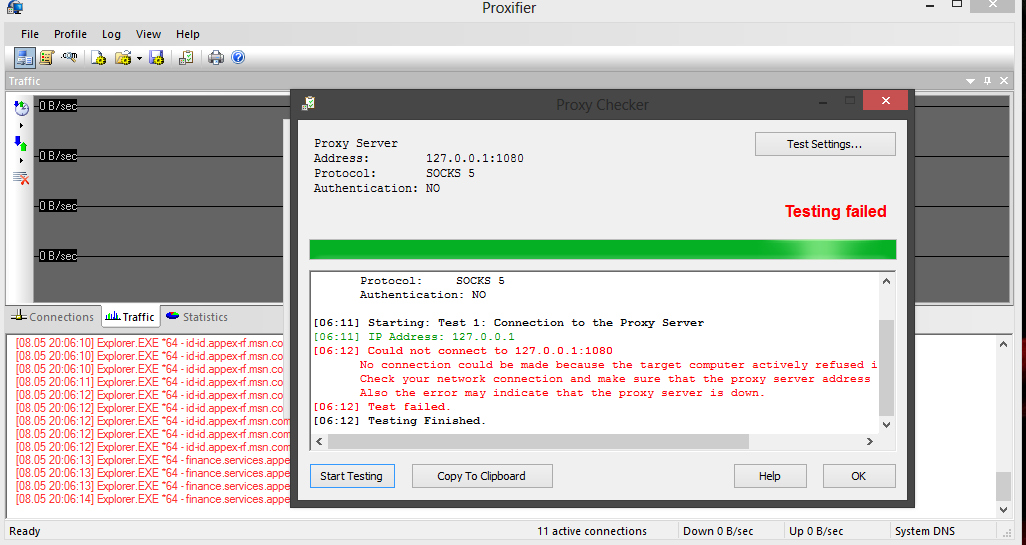Click 'SOCKS 5' protocol value in header
1026x545 pixels.
[x=450, y=173]
